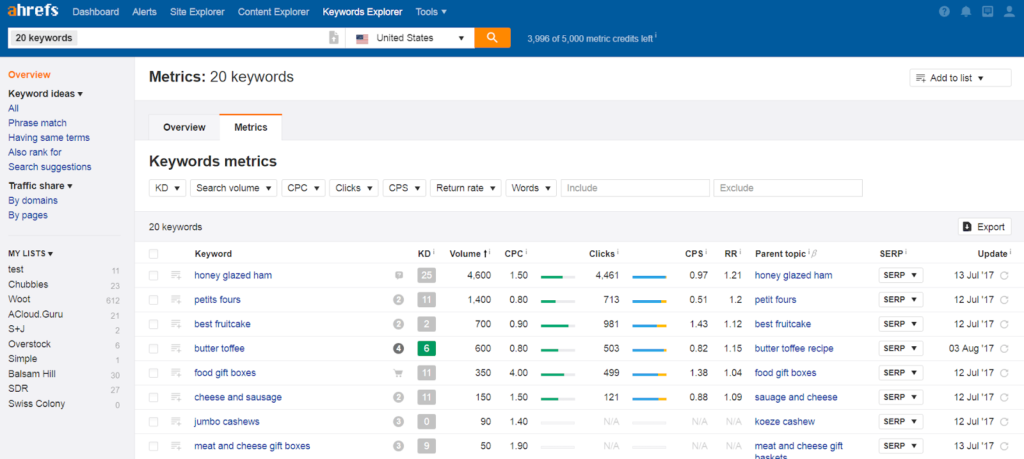Add butter toffee to a list icon
Image resolution: width=1024 pixels, height=459 pixels.
pyautogui.click(x=176, y=349)
